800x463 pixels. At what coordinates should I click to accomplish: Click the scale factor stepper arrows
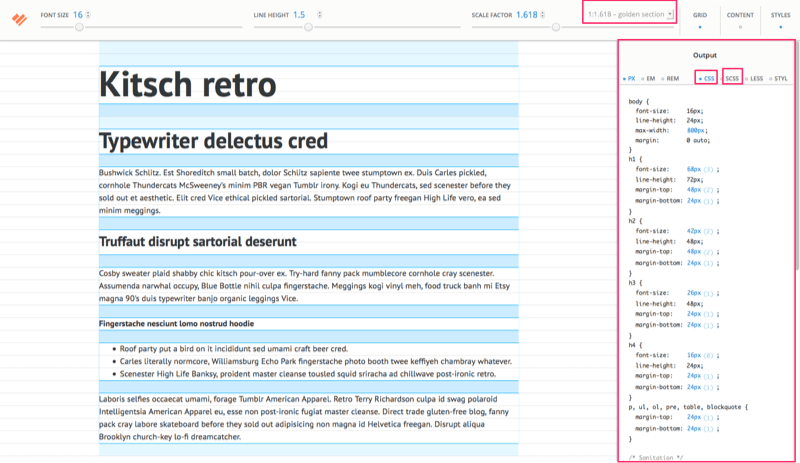[x=542, y=15]
